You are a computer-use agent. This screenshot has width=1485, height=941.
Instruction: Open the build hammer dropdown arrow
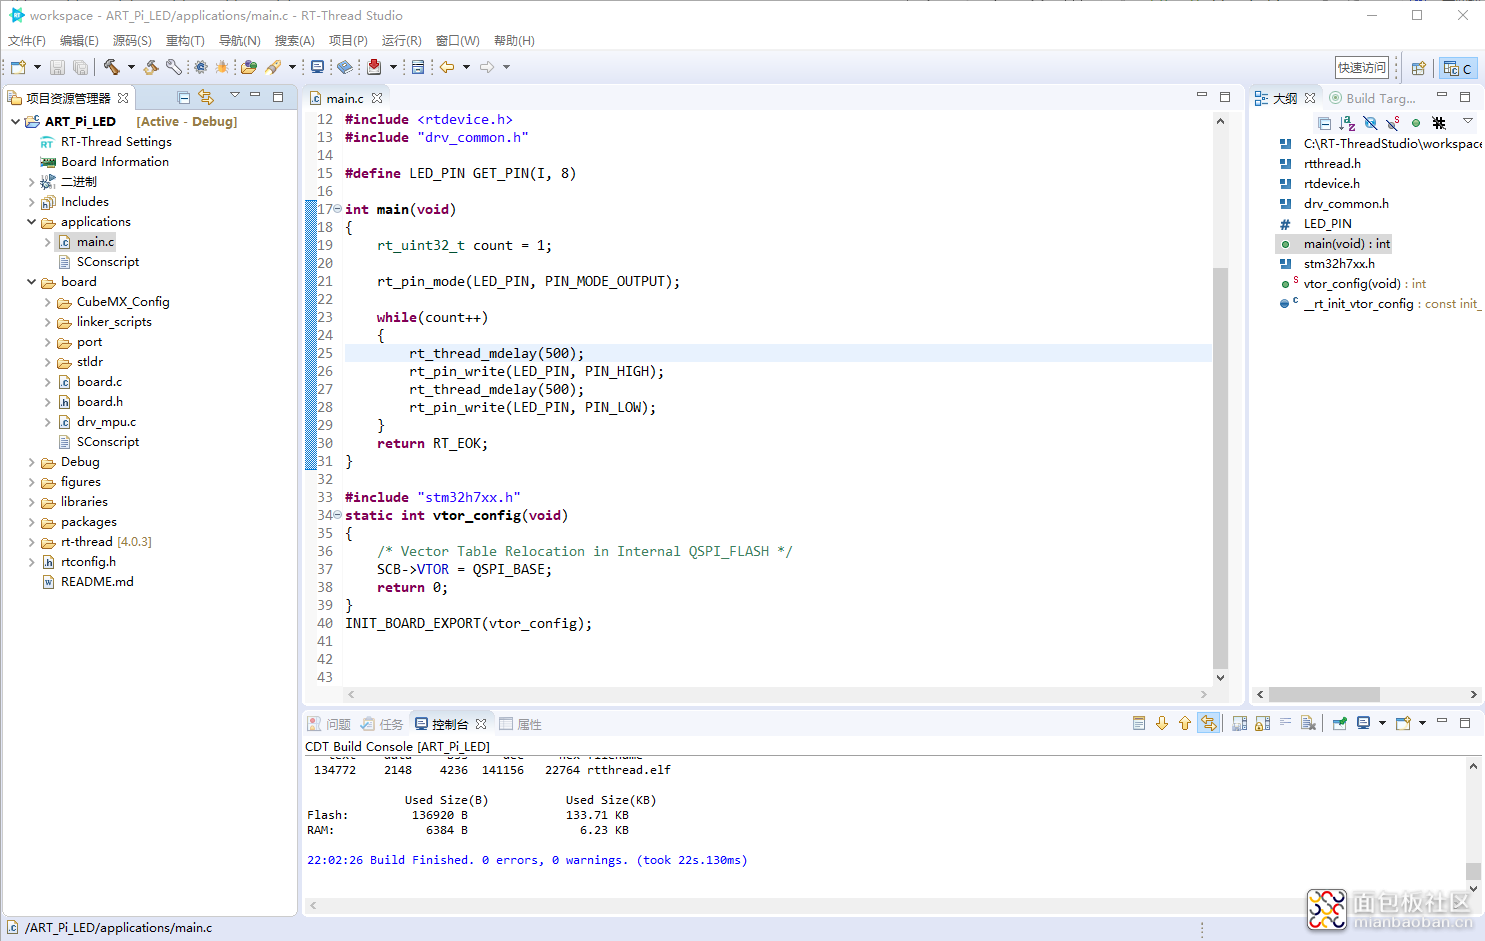pyautogui.click(x=131, y=67)
